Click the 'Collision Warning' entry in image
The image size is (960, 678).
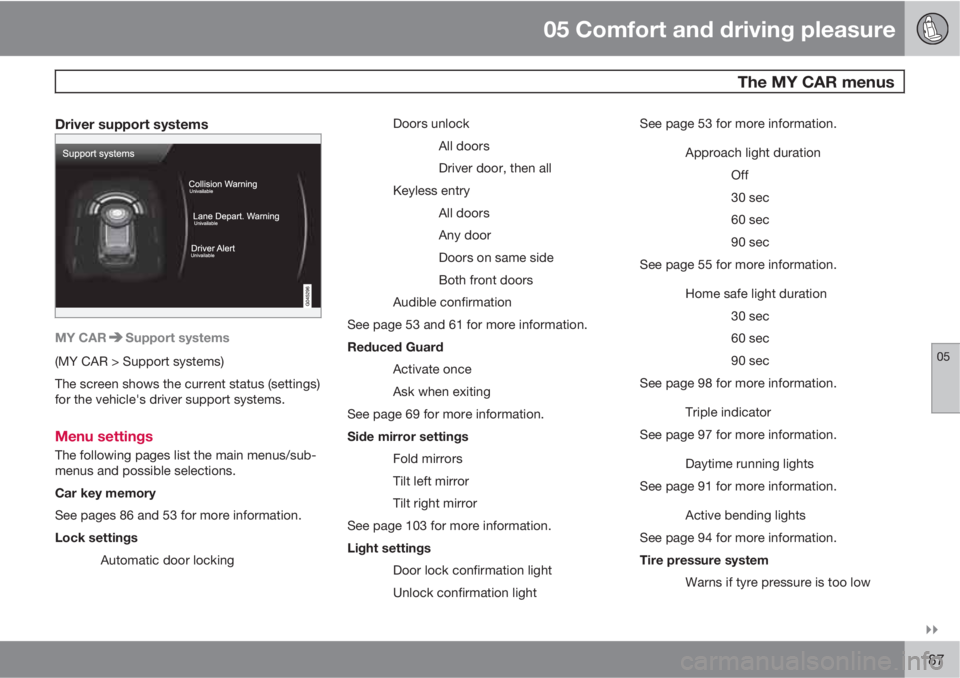[x=223, y=184]
